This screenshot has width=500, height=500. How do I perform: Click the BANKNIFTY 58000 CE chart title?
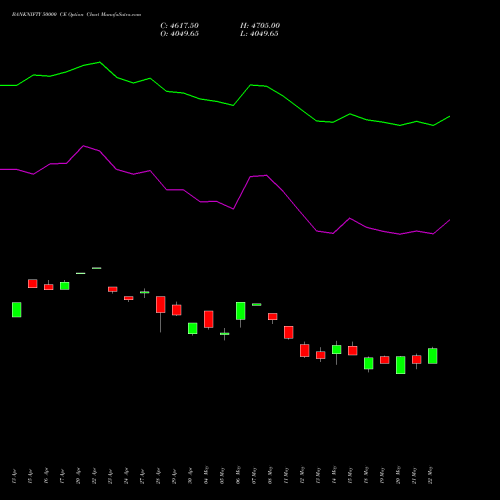coord(76,15)
